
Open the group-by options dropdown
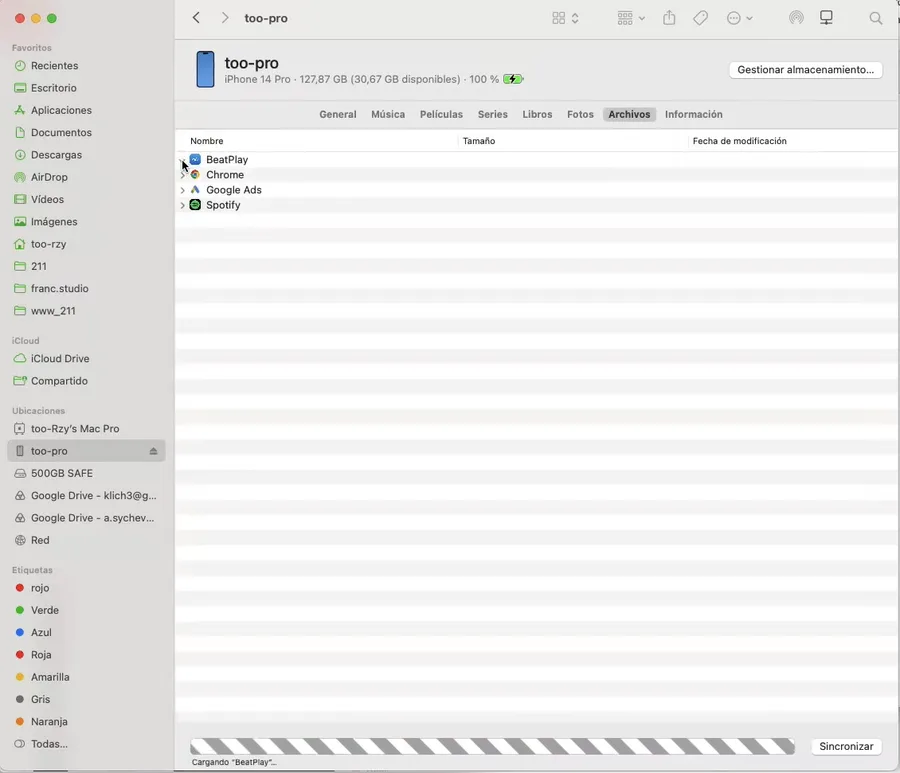coord(631,18)
